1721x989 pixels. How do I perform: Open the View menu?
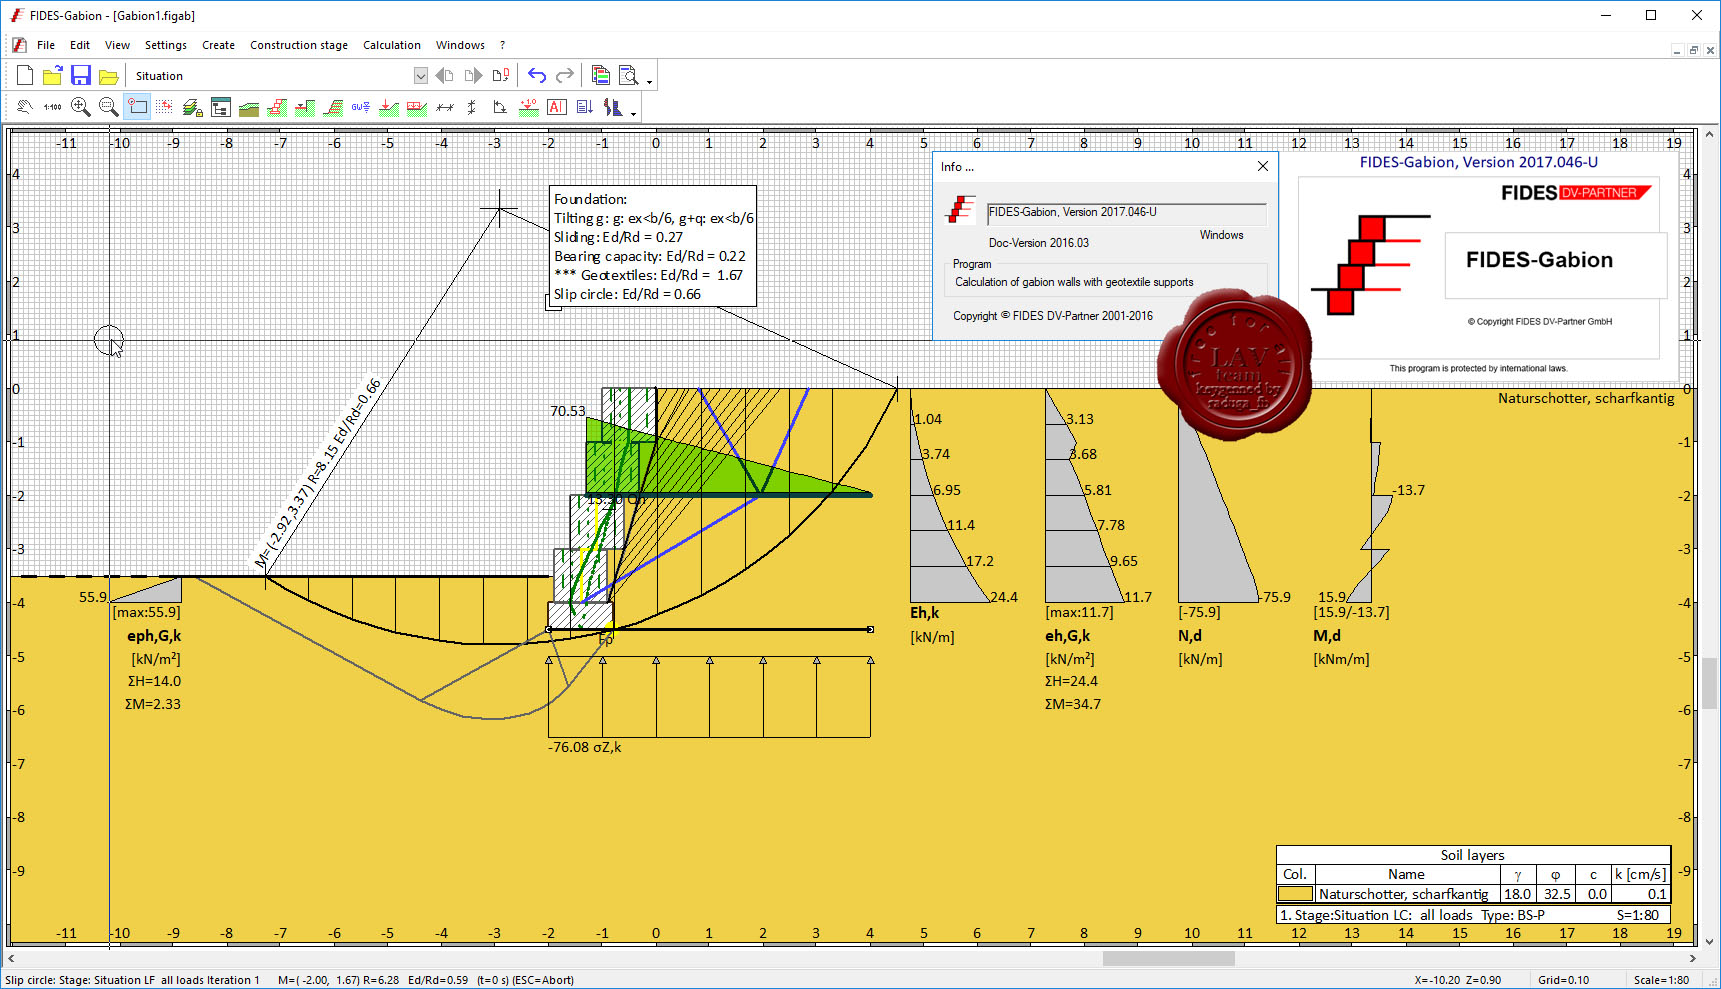(117, 45)
